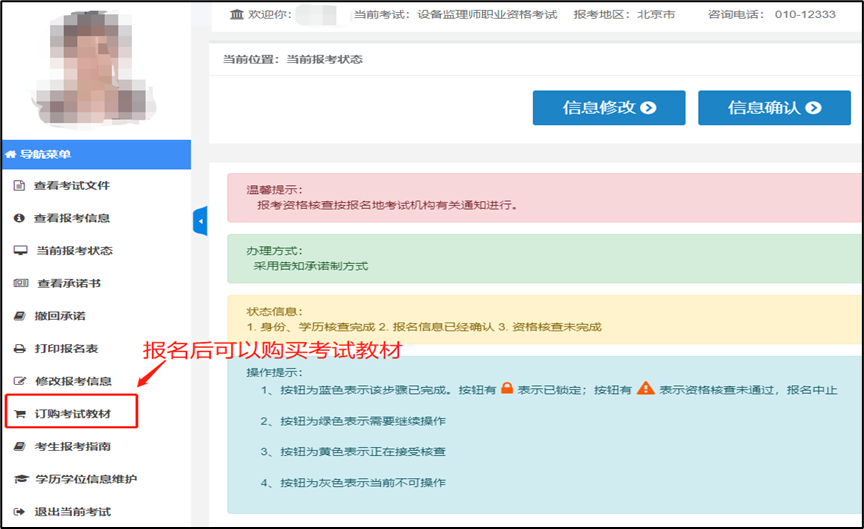This screenshot has width=864, height=529.
Task: Click the monitor icon beside 当前报考状态
Action: click(x=19, y=250)
